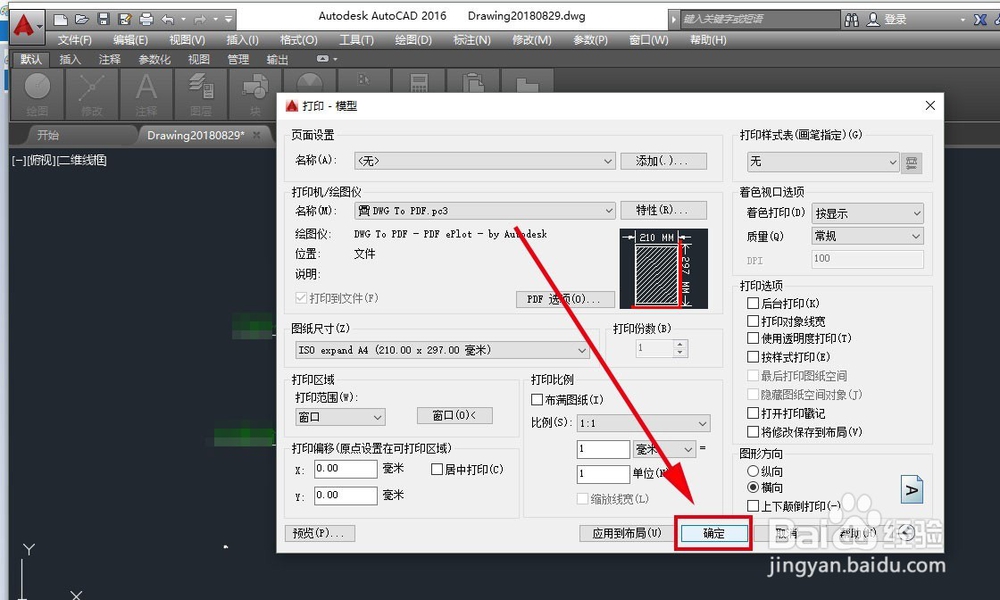1000x600 pixels.
Task: Check the 居中打印(C) checkbox
Action: coord(437,469)
